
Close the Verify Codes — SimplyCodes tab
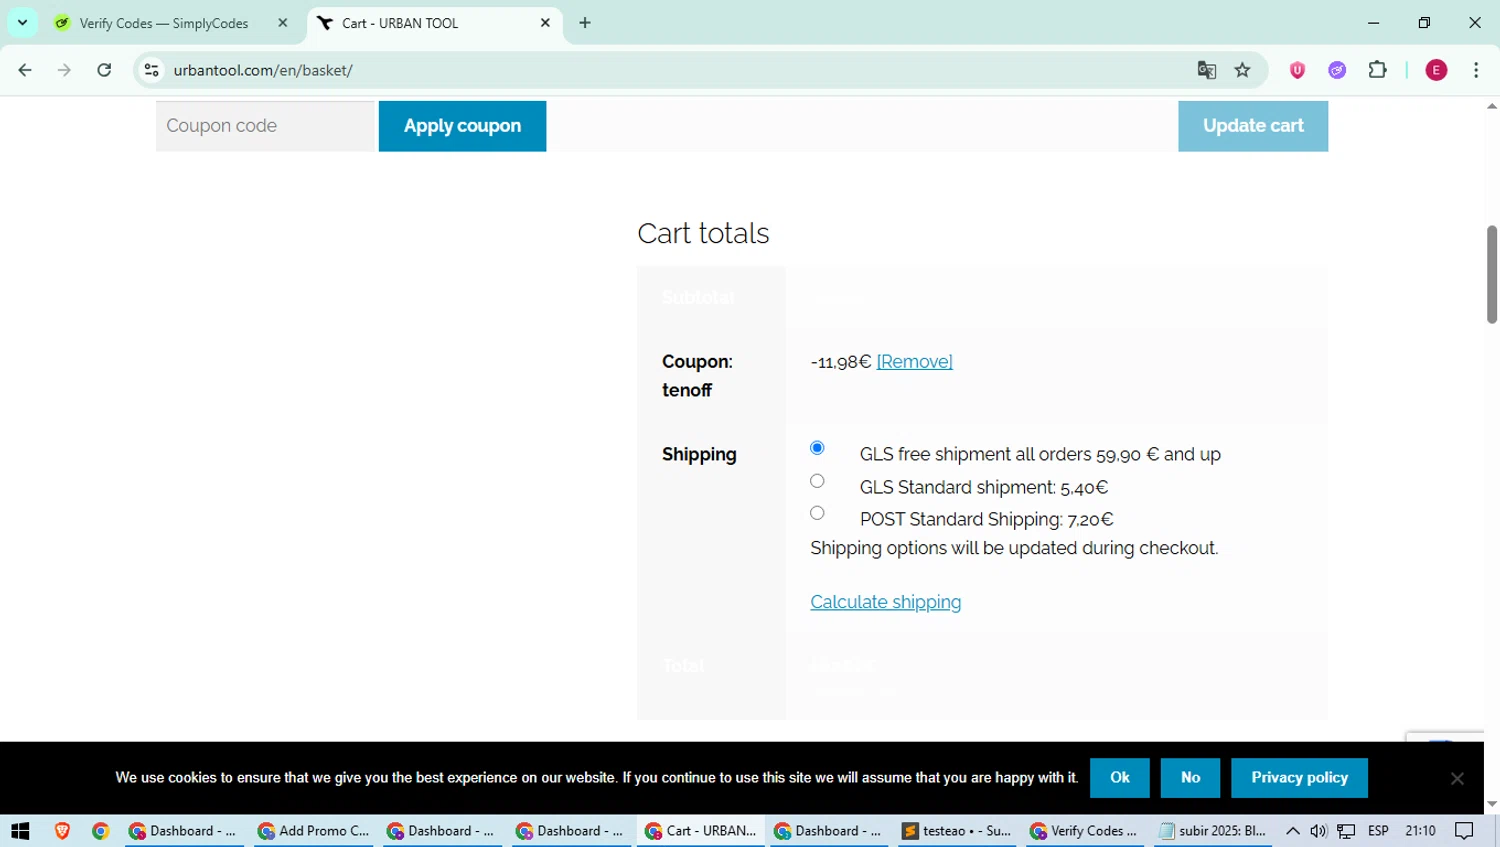point(283,23)
